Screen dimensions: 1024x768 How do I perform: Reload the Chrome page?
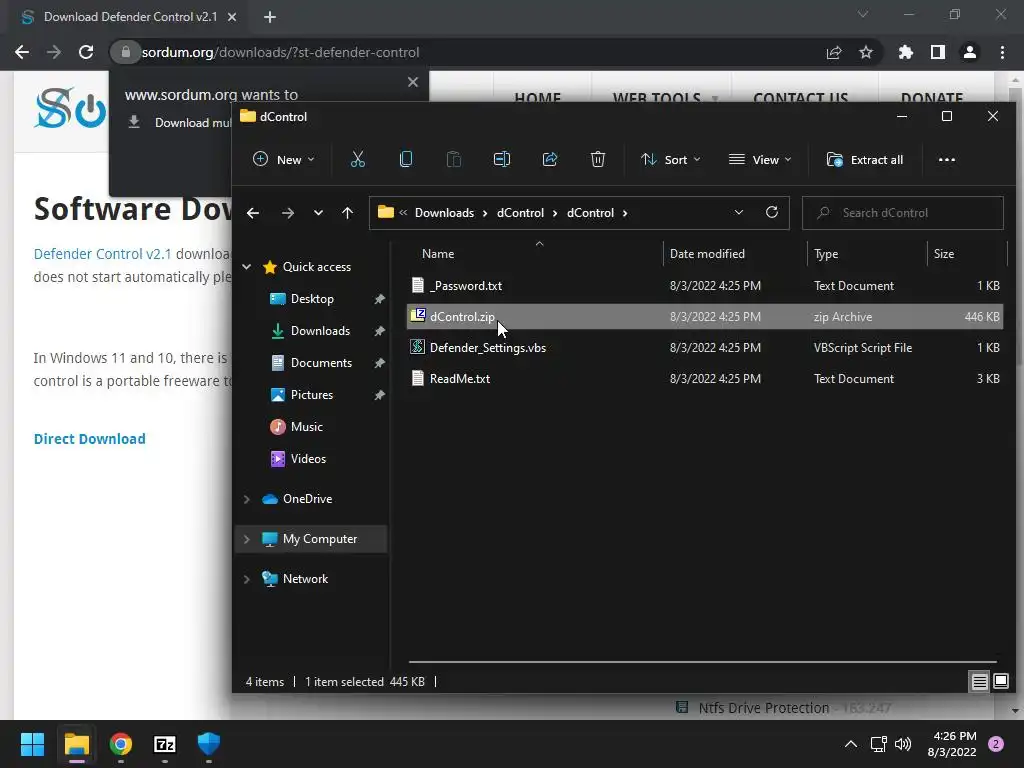coord(86,52)
